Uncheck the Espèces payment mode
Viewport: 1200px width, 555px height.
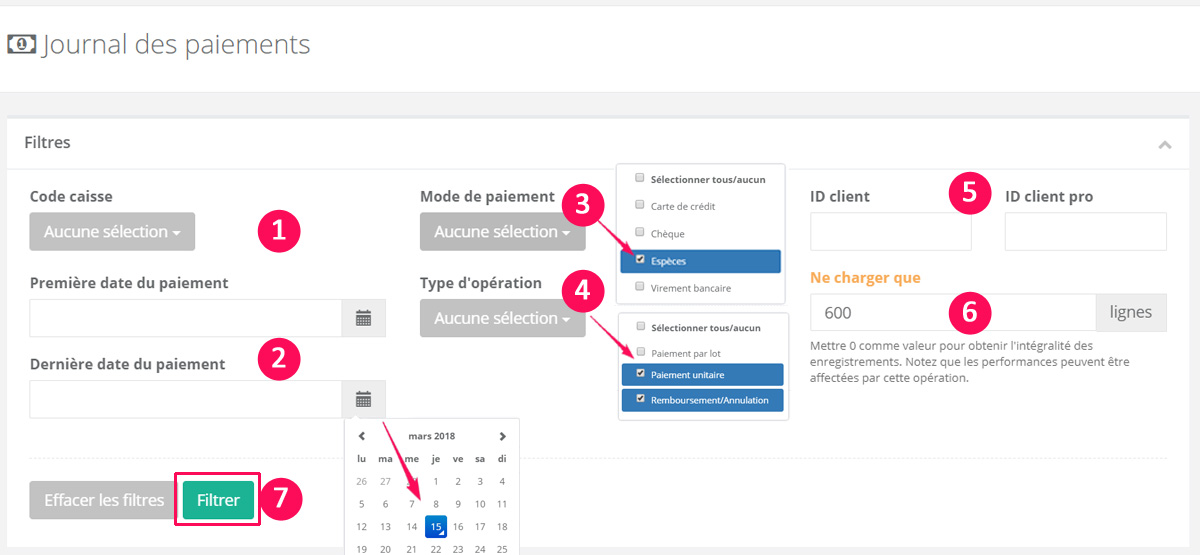(x=640, y=260)
